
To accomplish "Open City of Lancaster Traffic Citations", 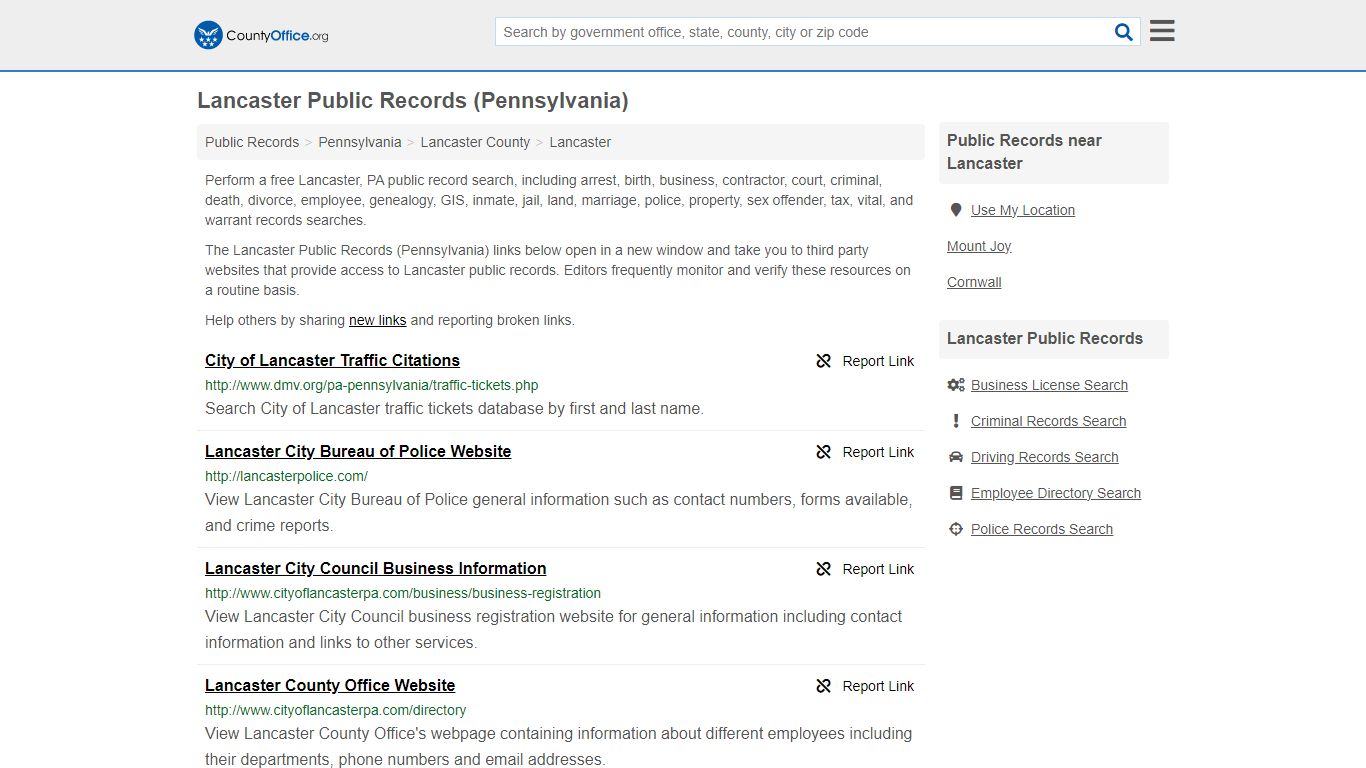I will pyautogui.click(x=332, y=360).
